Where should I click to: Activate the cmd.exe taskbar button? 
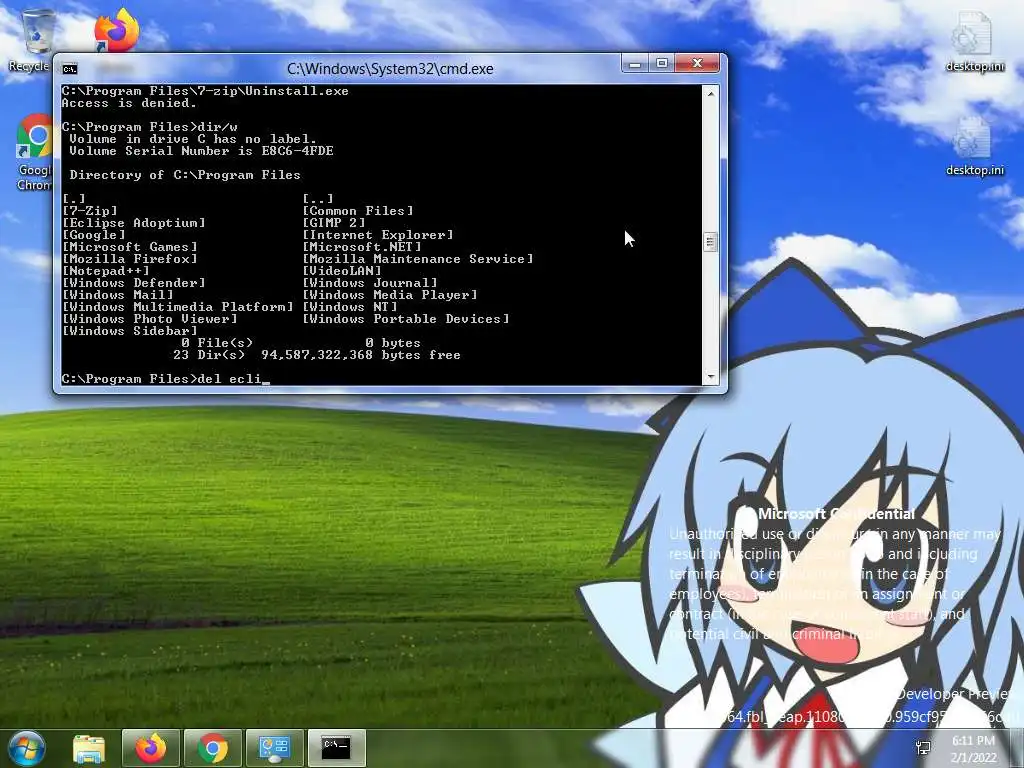pyautogui.click(x=337, y=748)
